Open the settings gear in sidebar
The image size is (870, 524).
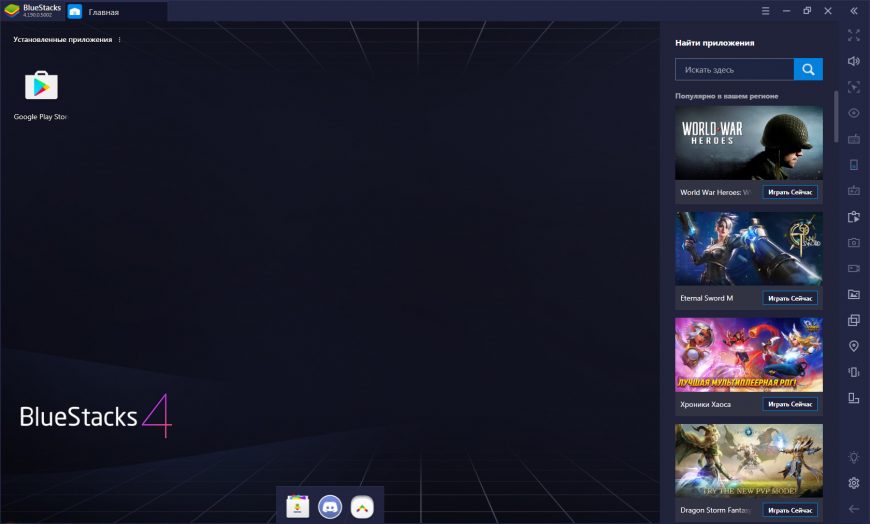[x=854, y=483]
